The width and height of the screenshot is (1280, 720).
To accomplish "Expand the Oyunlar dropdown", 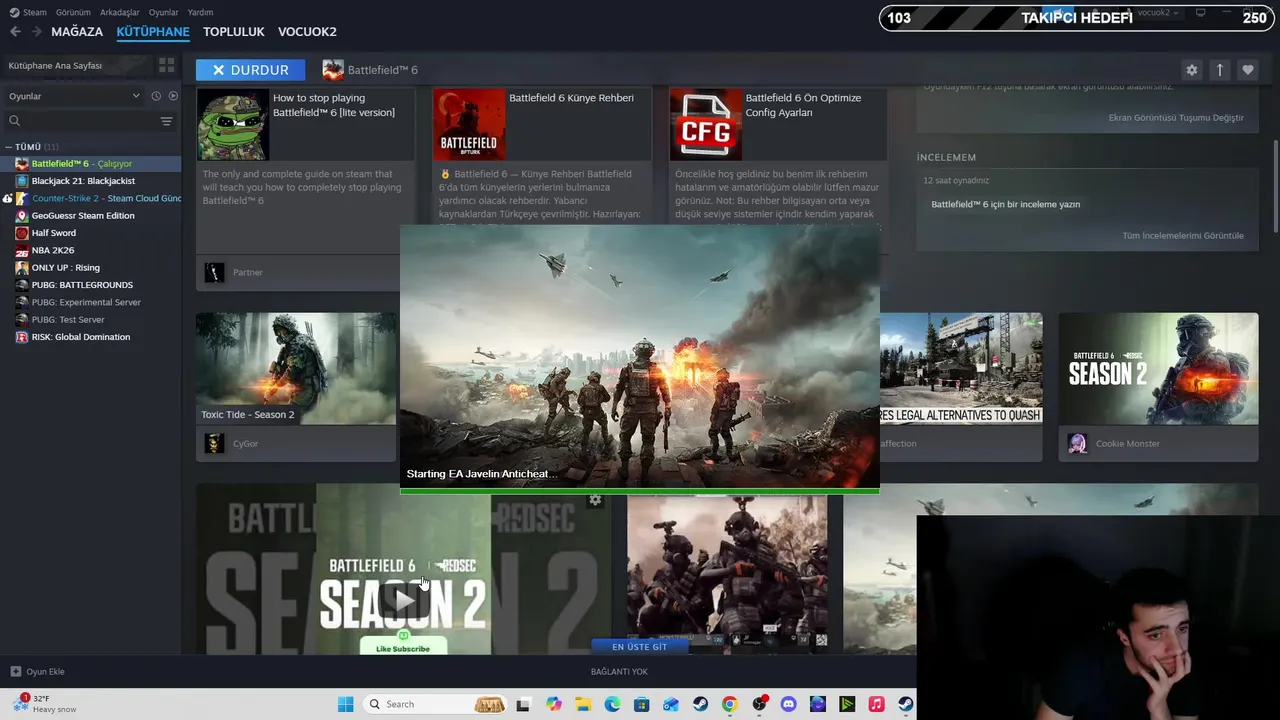I will (x=75, y=96).
